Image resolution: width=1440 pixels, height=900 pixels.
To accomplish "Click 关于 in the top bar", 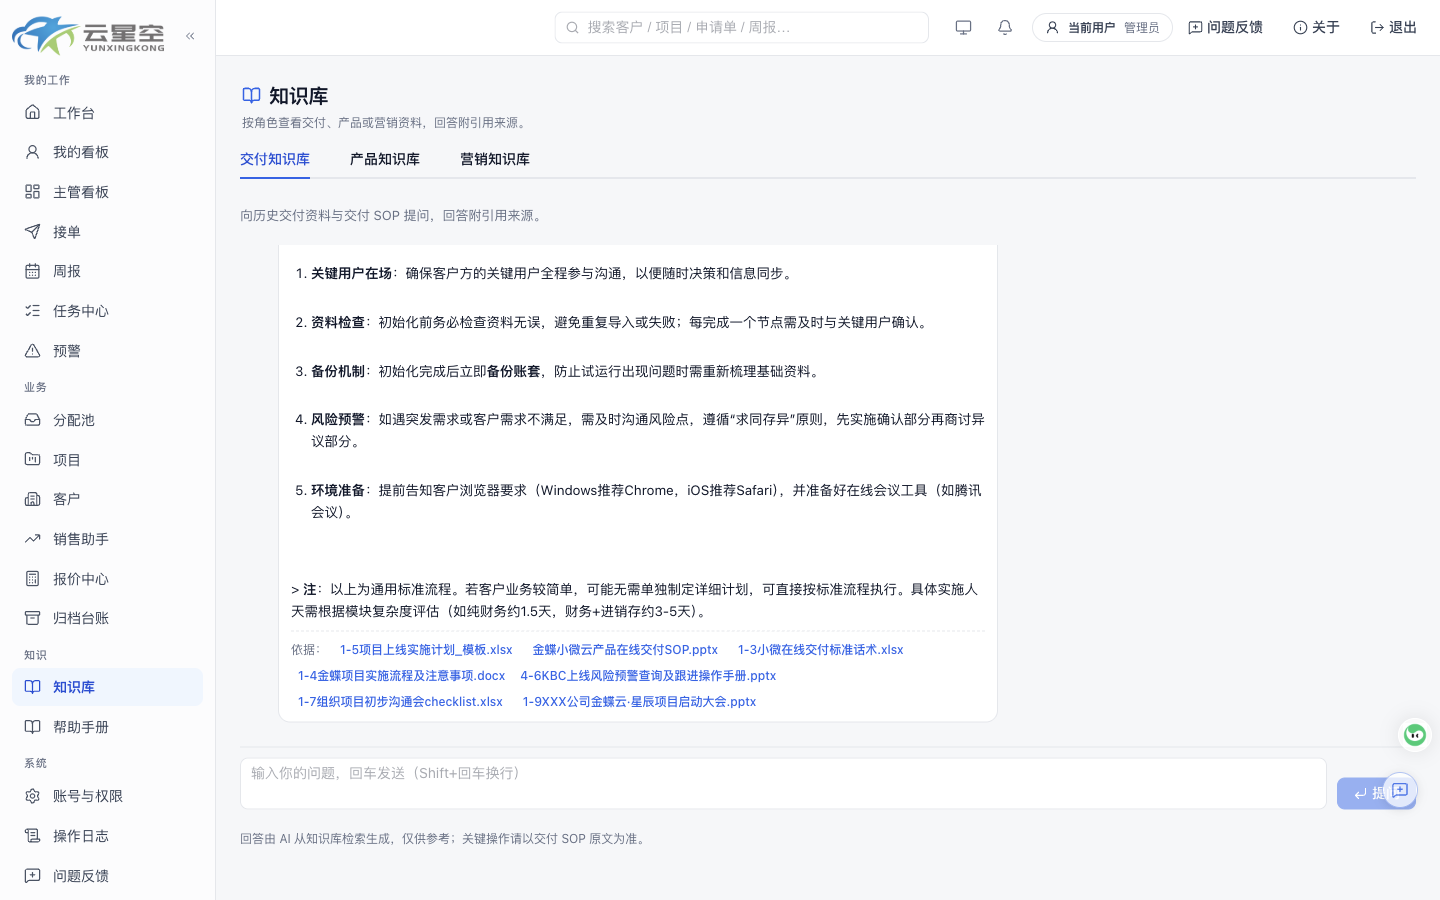I will coord(1316,28).
